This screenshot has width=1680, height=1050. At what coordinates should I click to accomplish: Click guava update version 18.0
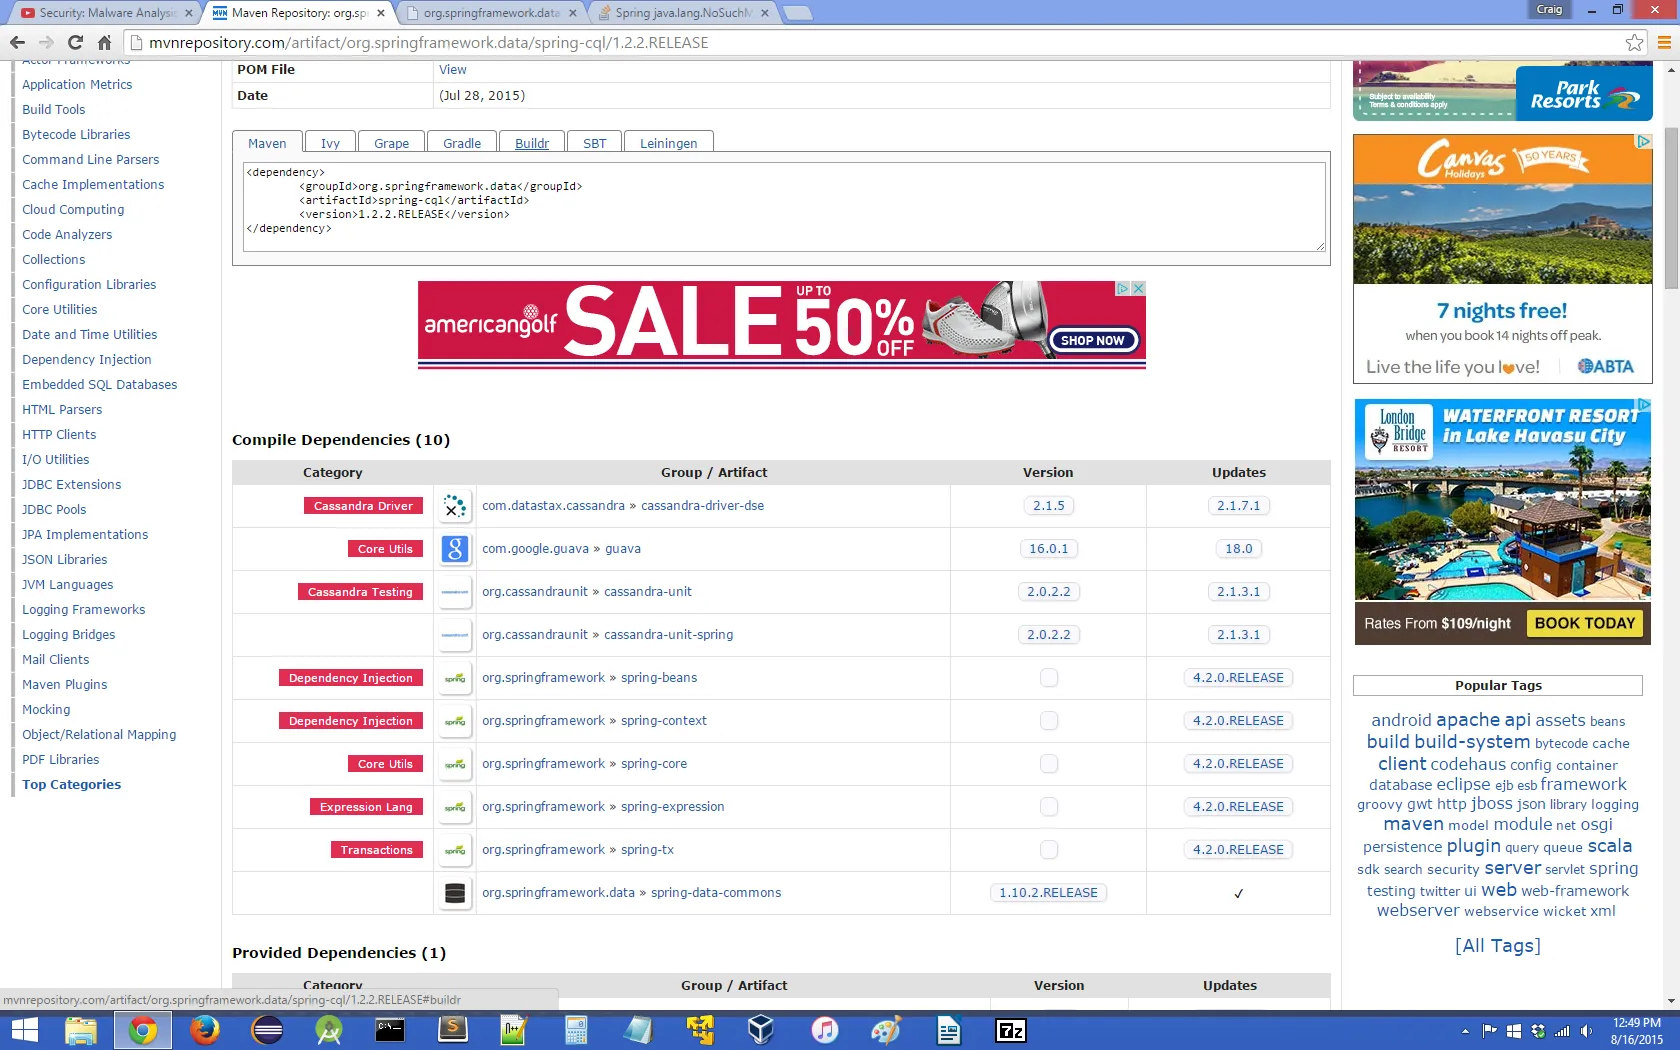(1238, 549)
